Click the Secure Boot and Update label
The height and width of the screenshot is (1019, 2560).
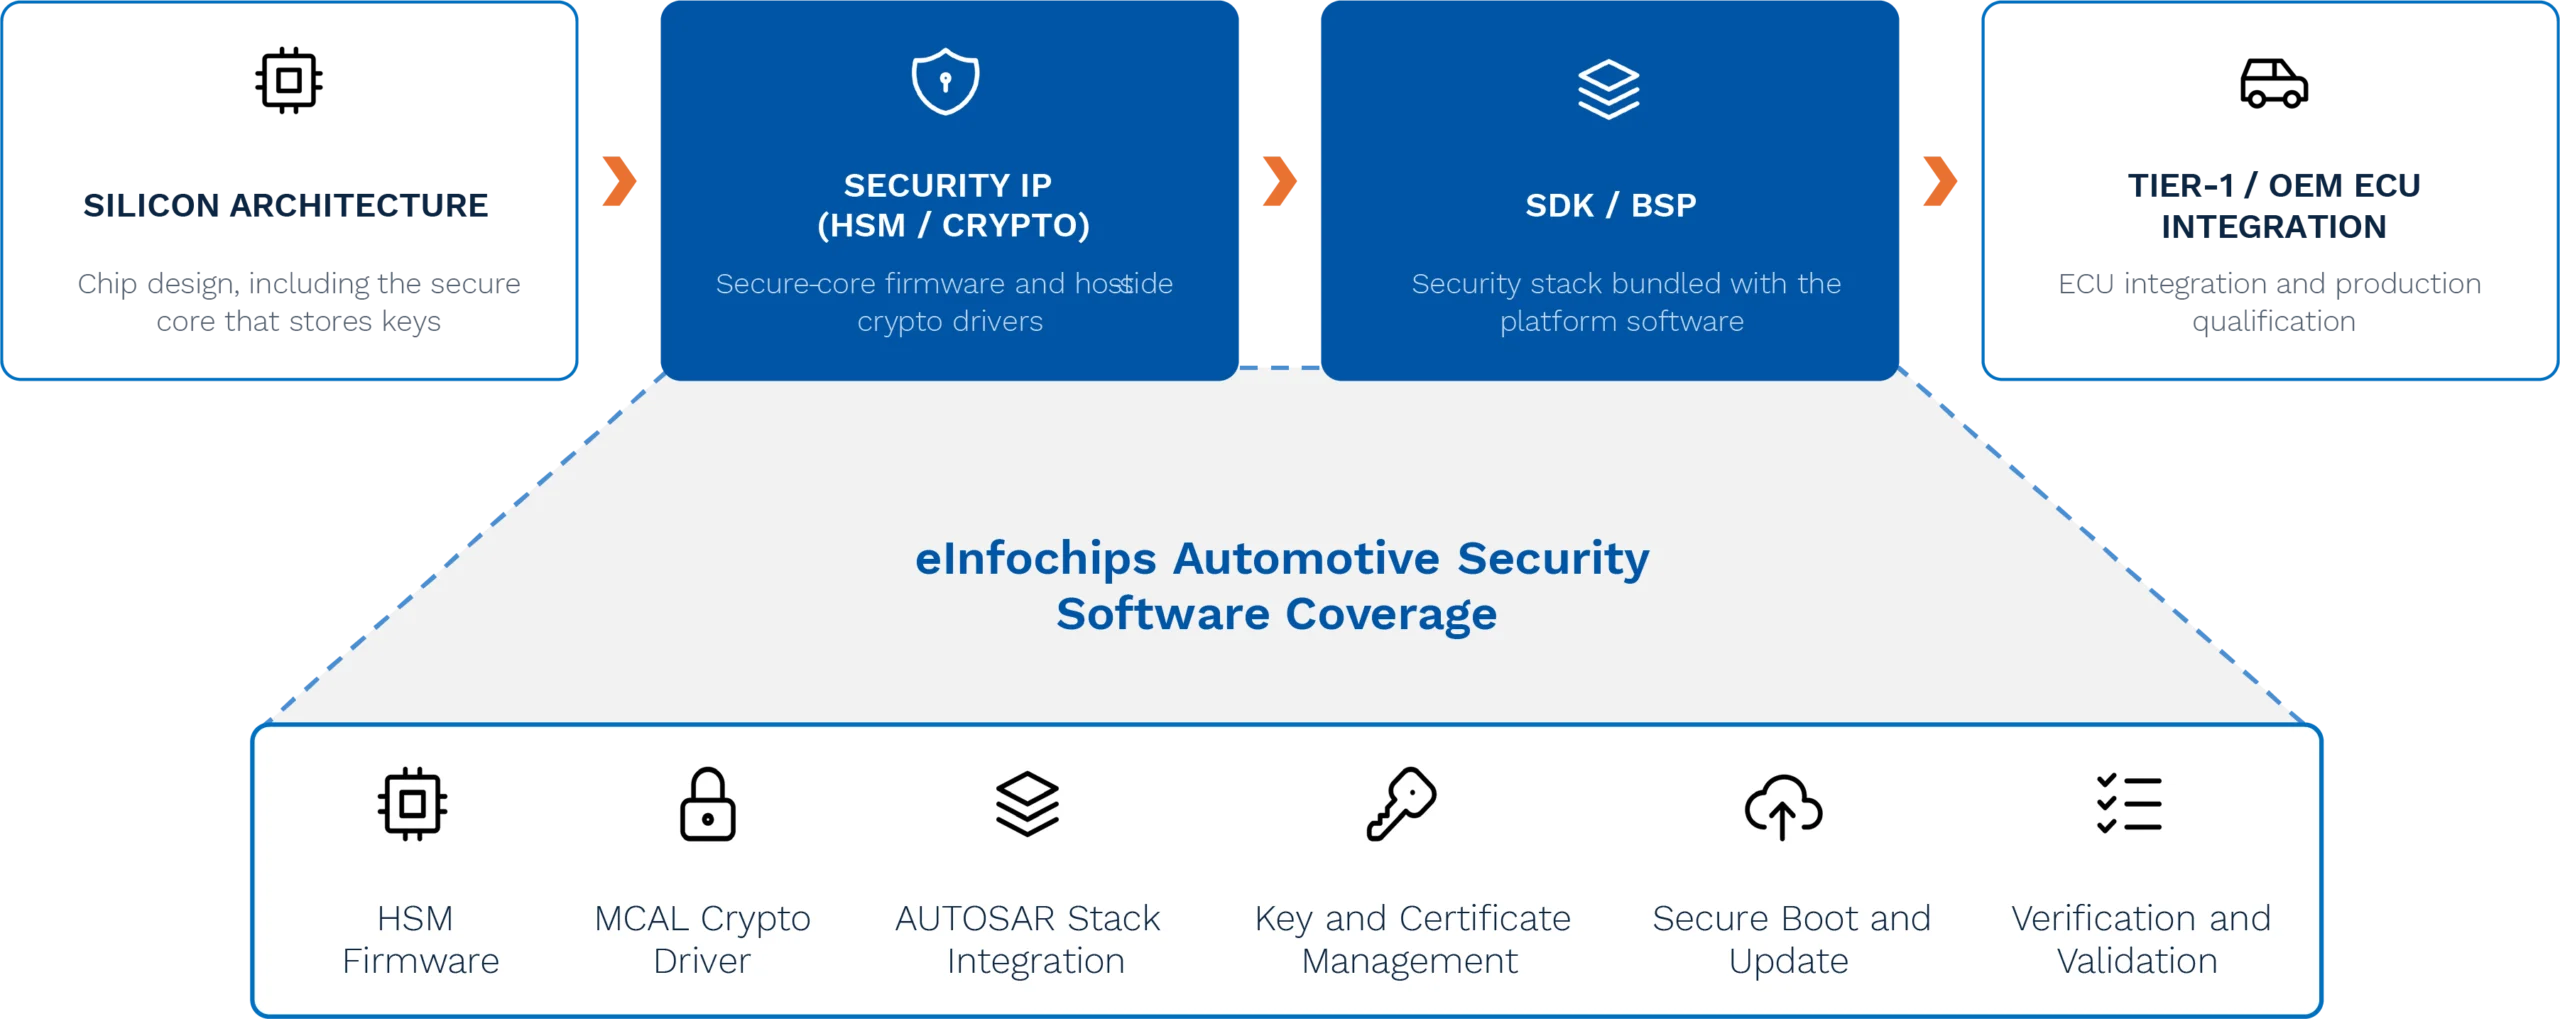[x=1791, y=939]
